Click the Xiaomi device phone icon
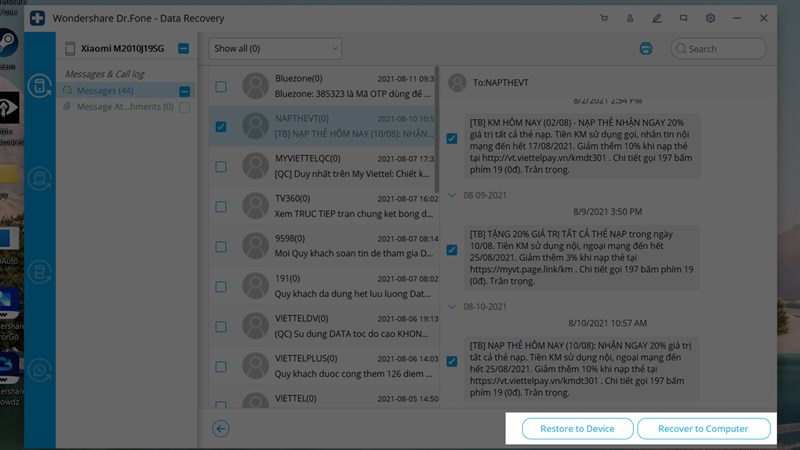The image size is (800, 450). point(70,48)
